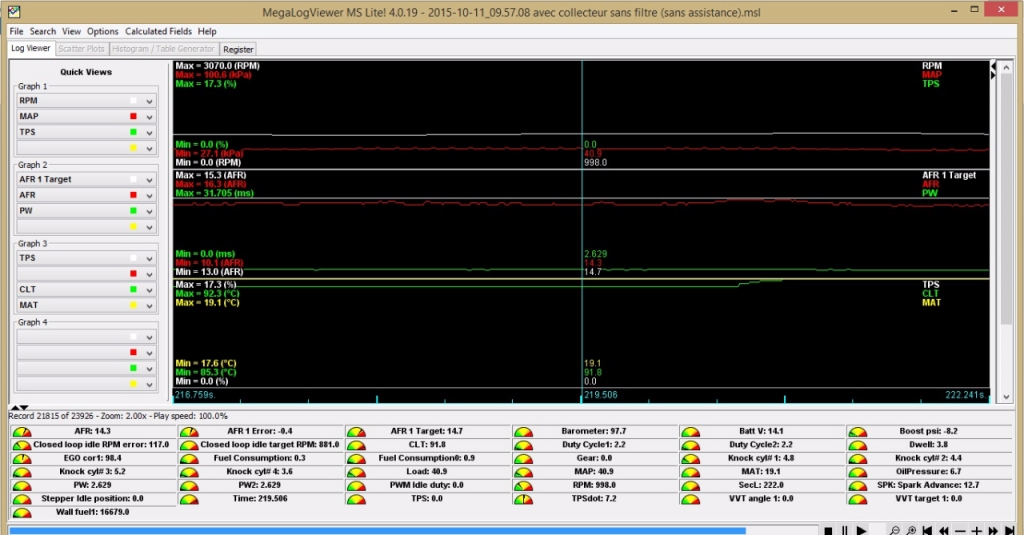
Task: Open the Help menu
Action: (x=207, y=31)
